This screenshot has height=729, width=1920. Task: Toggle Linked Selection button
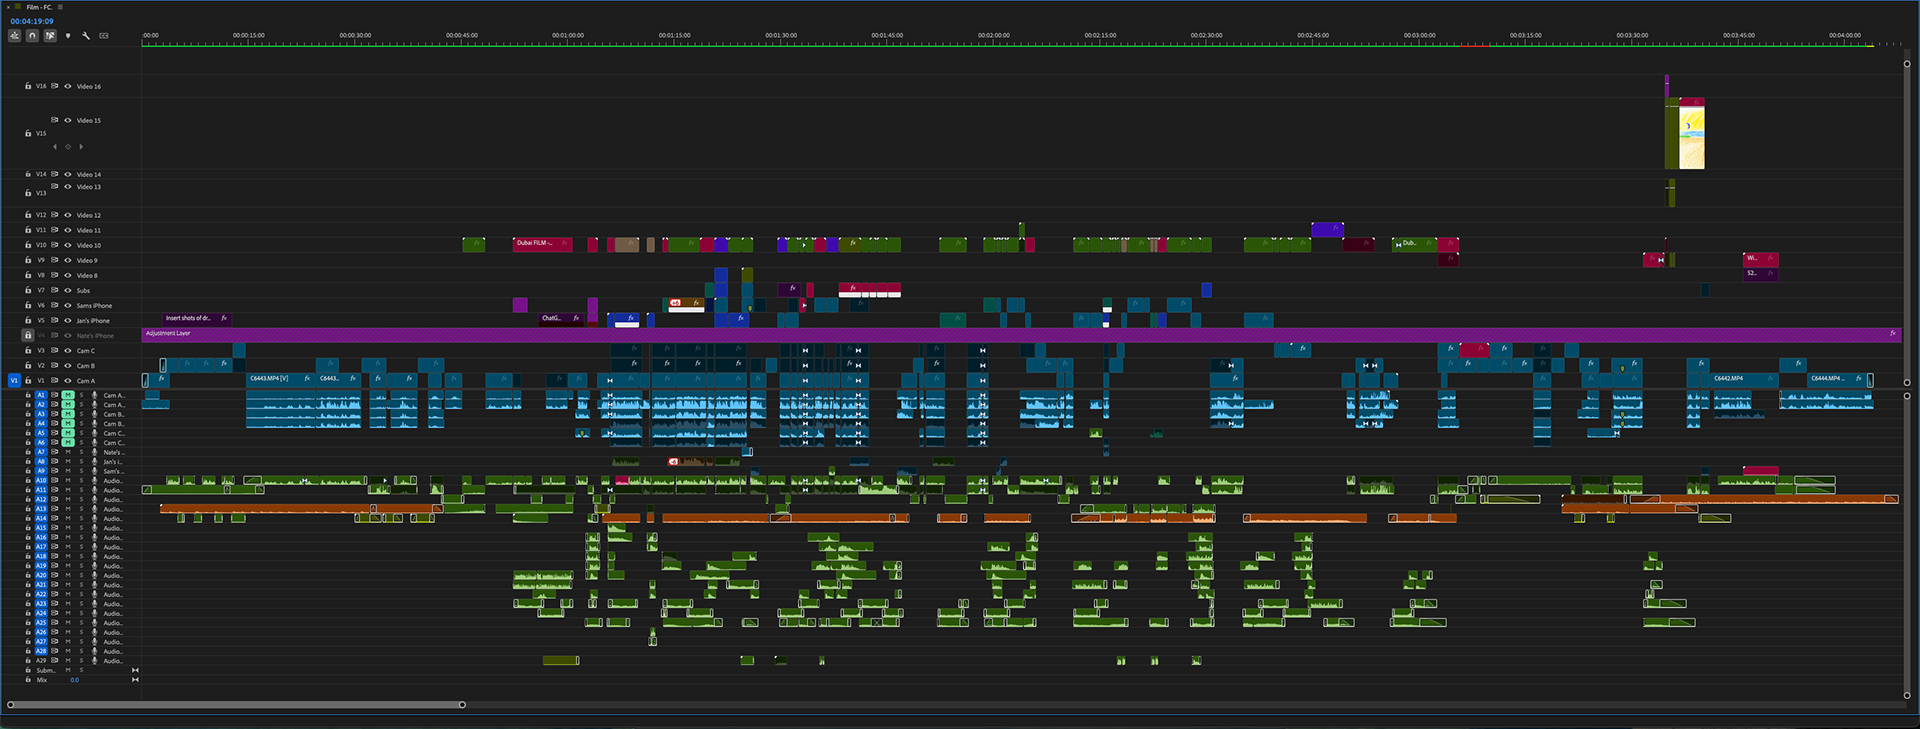(50, 36)
